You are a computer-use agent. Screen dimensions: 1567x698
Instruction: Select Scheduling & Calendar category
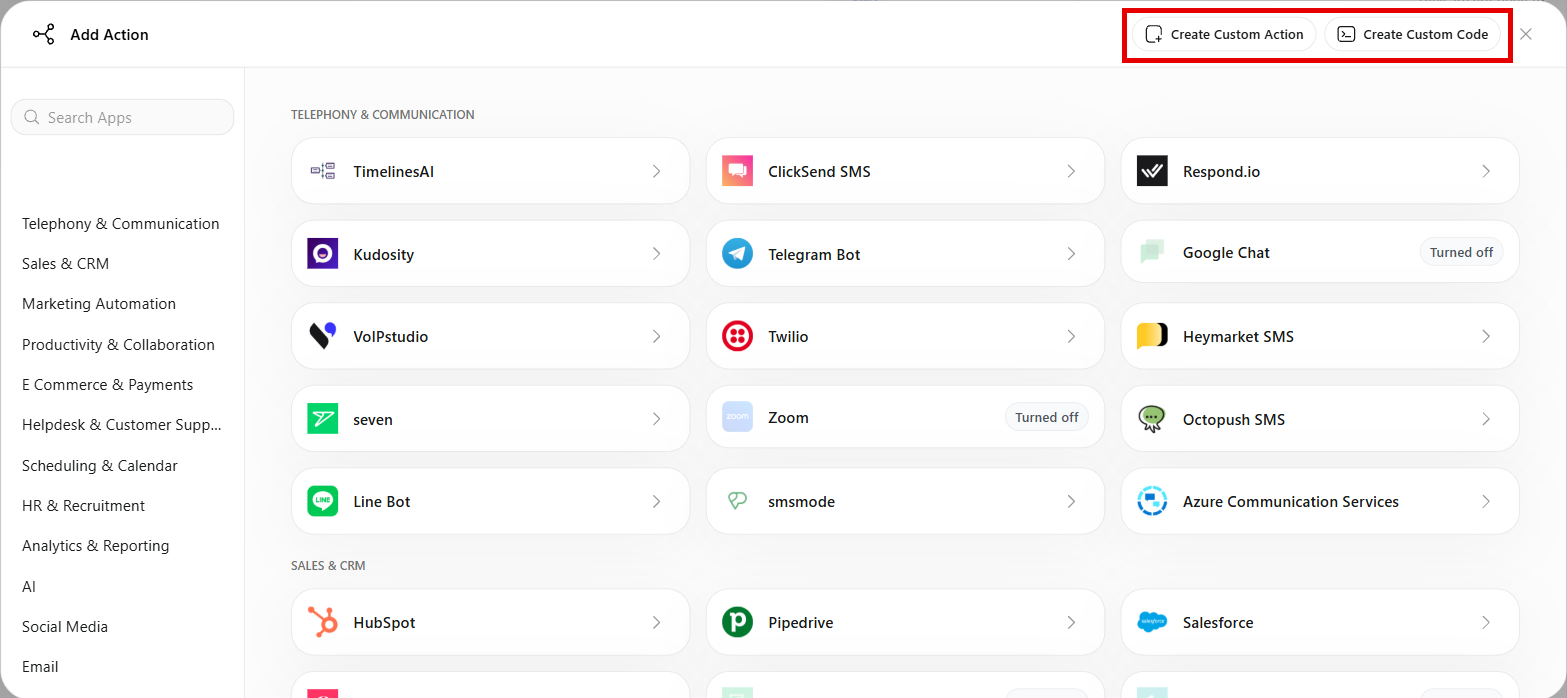pos(100,466)
